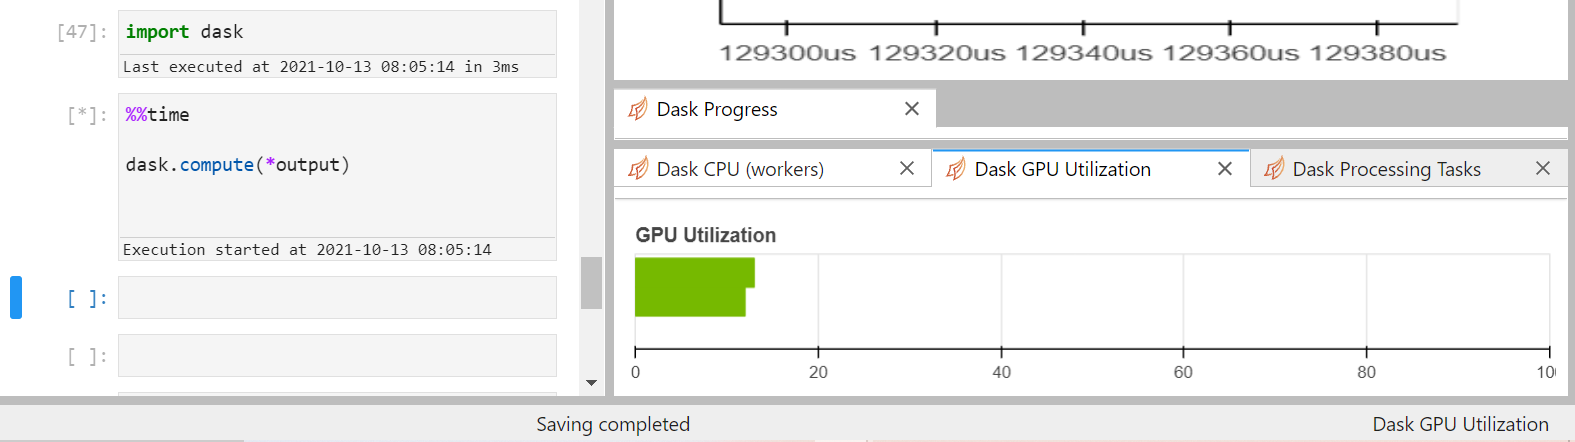Click the Dask CPU (workers) tab icon

pyautogui.click(x=638, y=169)
